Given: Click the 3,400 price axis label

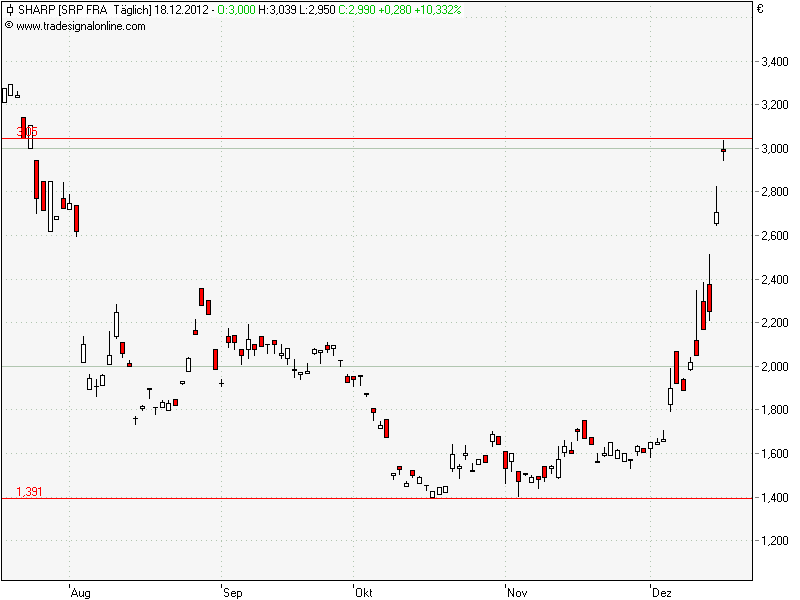Looking at the screenshot, I should coord(774,62).
